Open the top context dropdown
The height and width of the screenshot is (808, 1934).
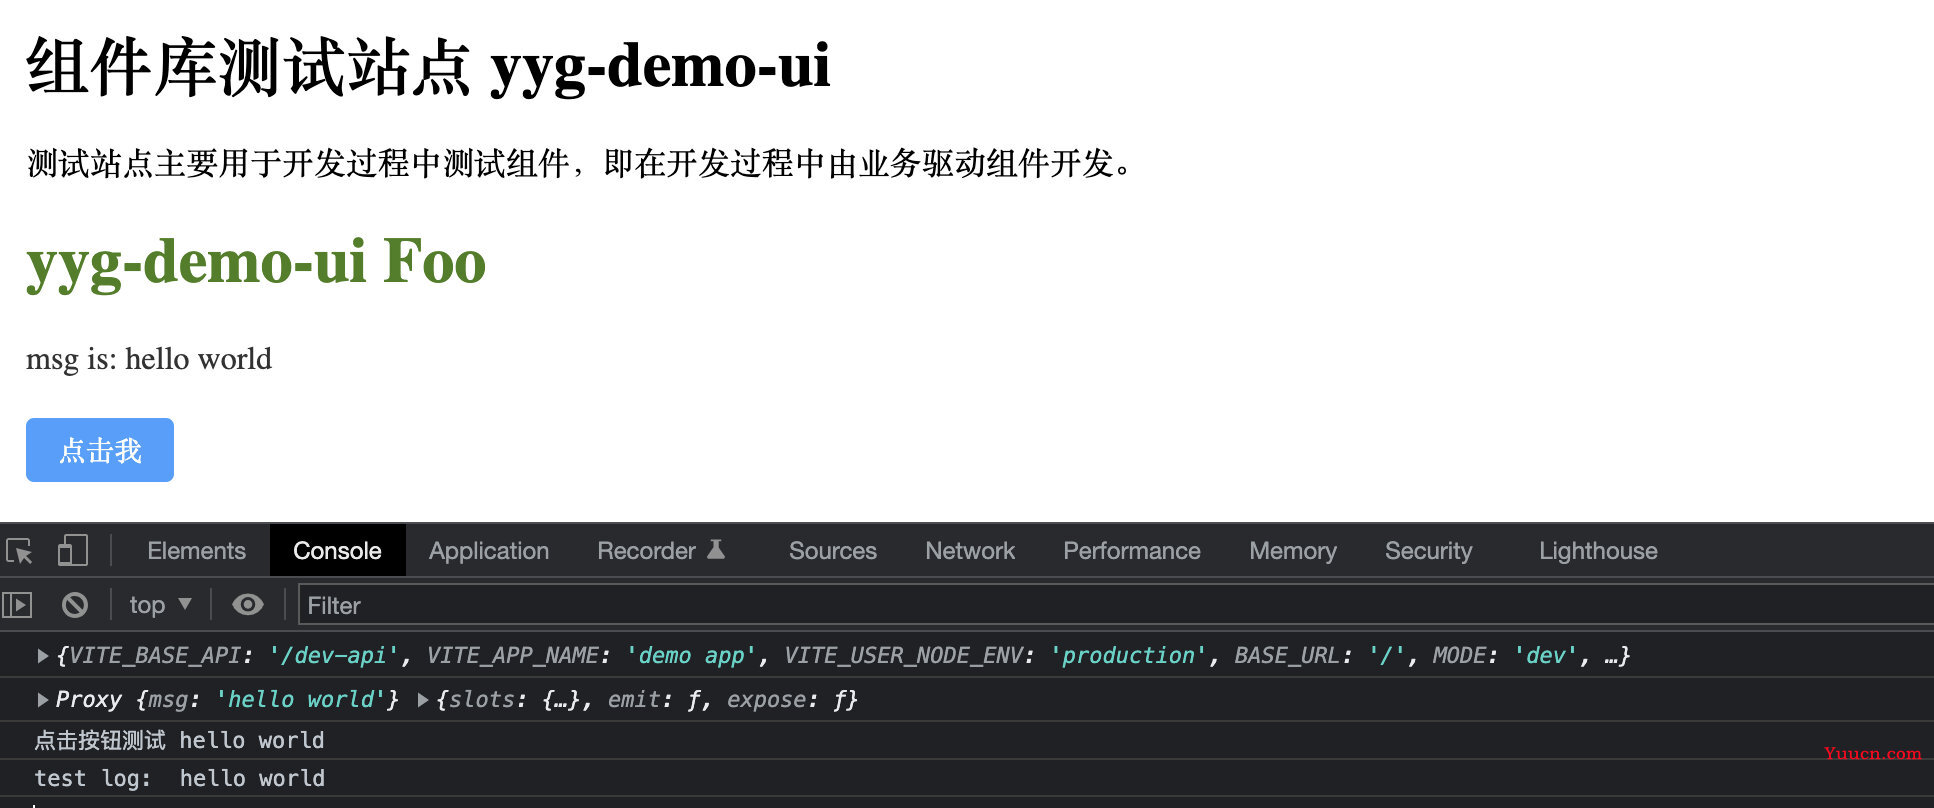[x=160, y=605]
